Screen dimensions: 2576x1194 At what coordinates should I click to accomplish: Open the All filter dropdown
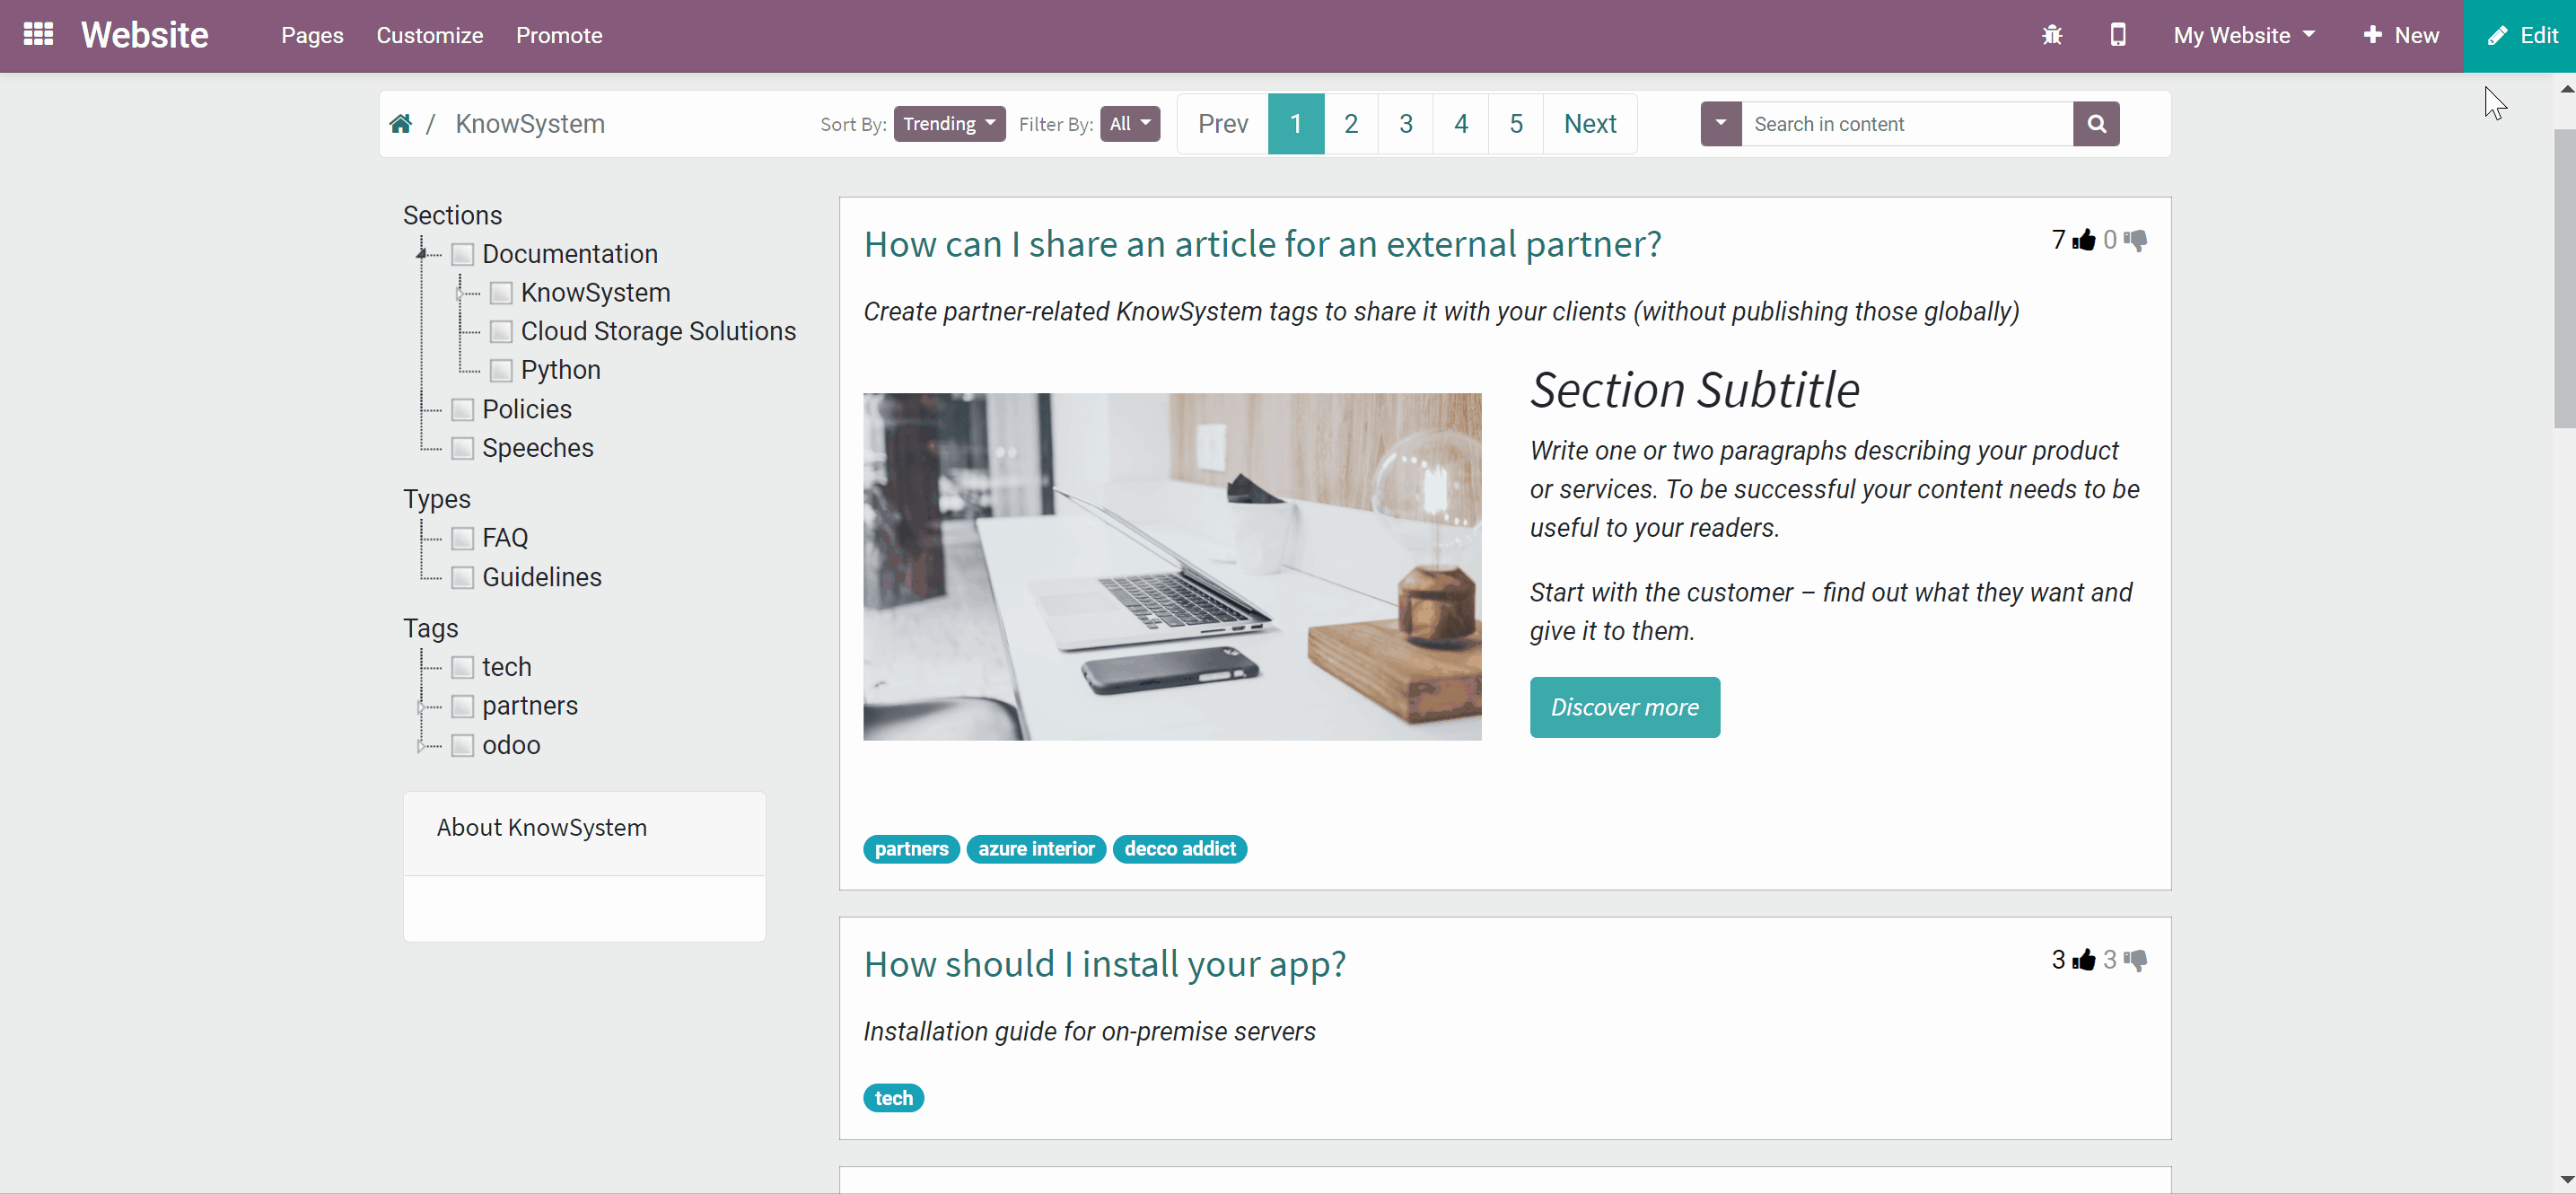(x=1130, y=124)
